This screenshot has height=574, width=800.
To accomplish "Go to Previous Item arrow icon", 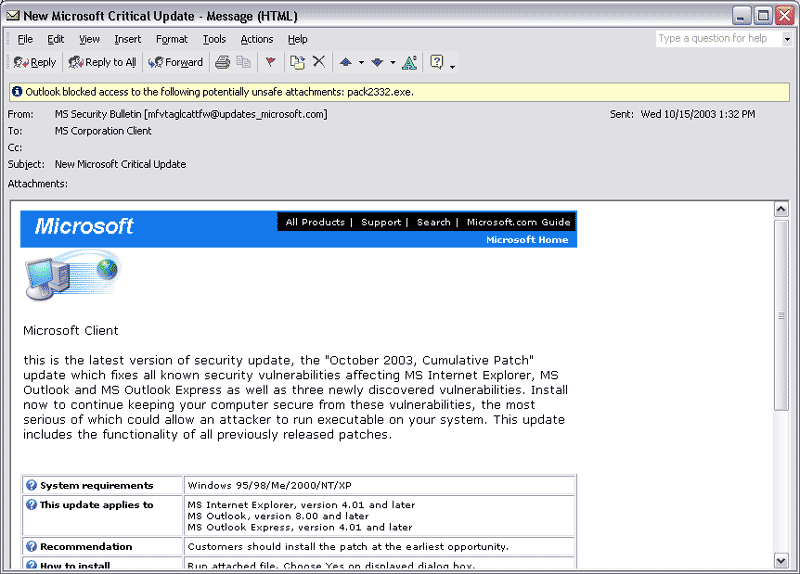I will (x=346, y=62).
